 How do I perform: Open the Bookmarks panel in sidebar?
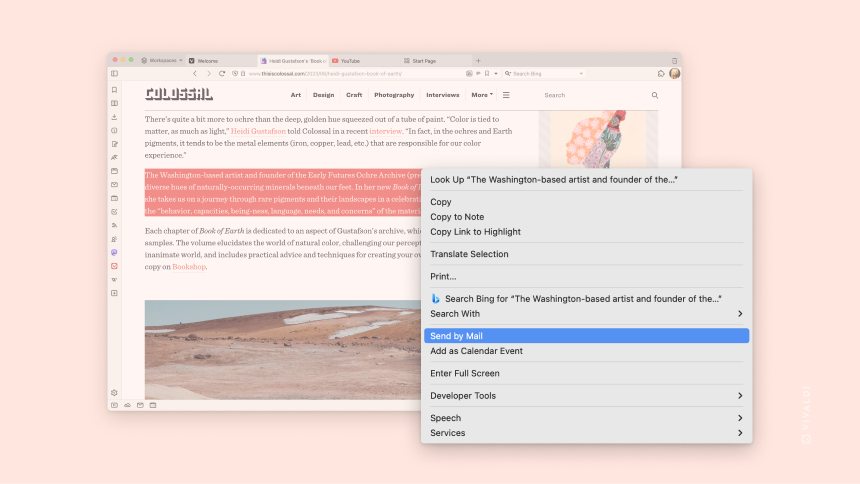(x=114, y=90)
